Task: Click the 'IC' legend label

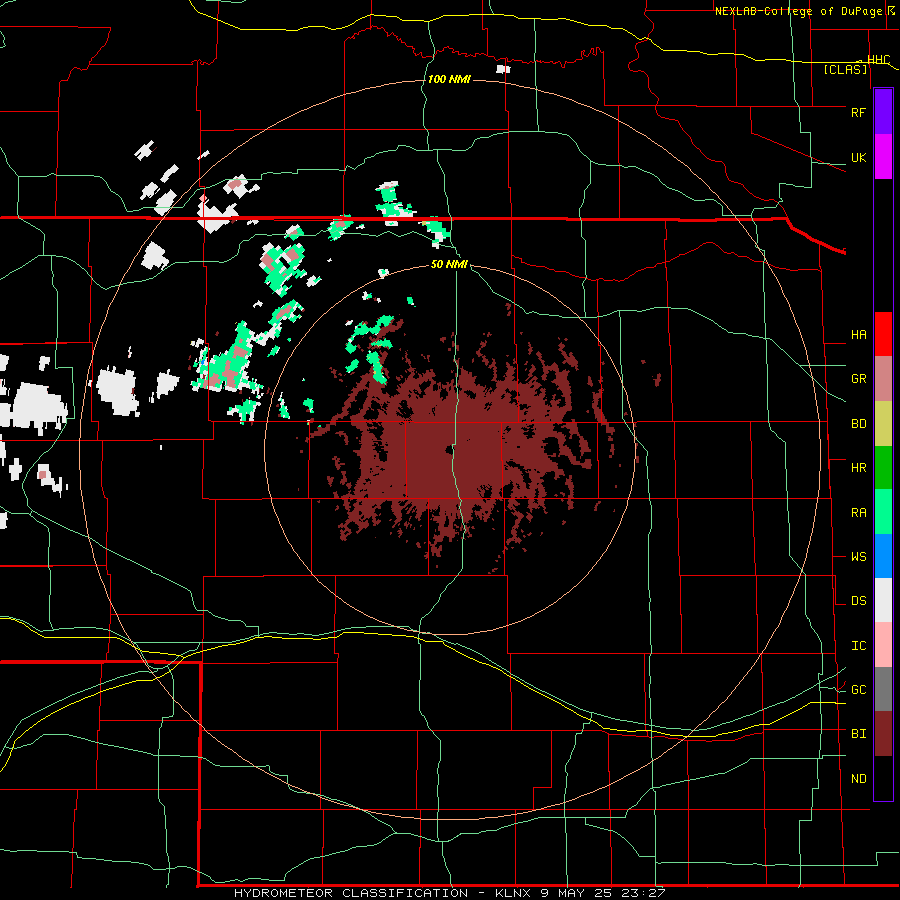Action: [858, 646]
